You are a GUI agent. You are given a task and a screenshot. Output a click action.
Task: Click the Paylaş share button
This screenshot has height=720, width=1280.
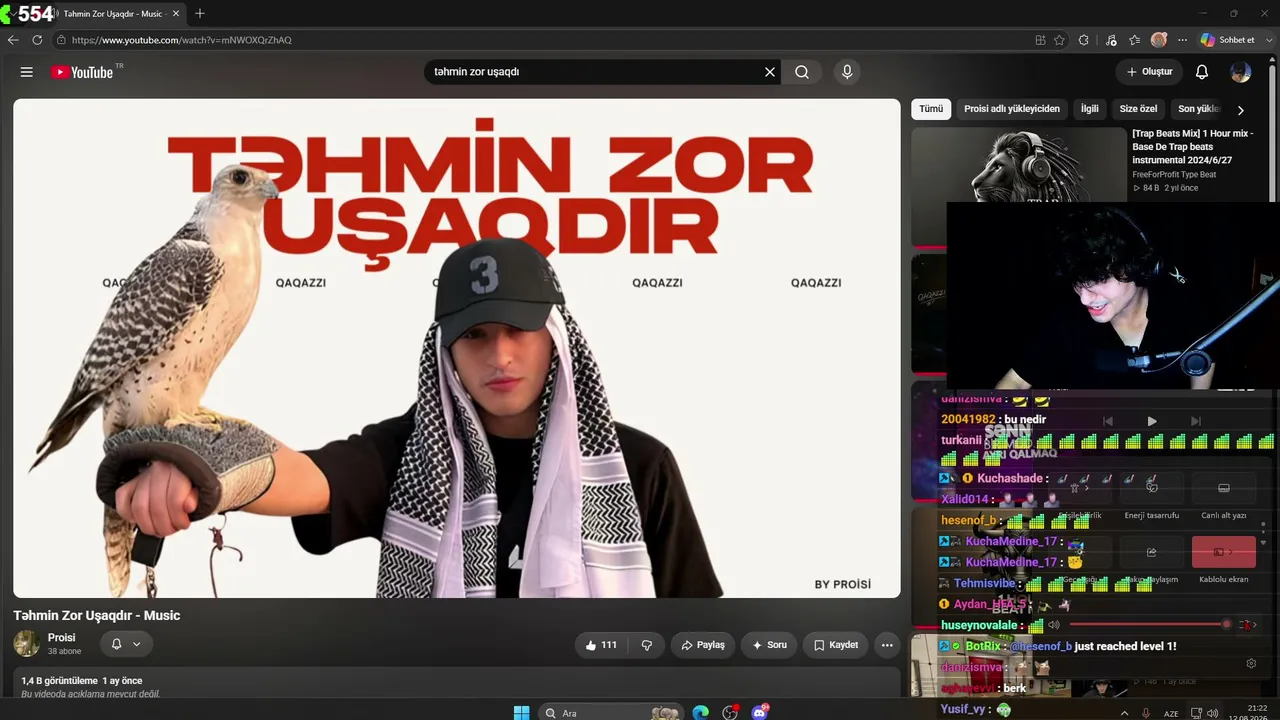pos(703,645)
